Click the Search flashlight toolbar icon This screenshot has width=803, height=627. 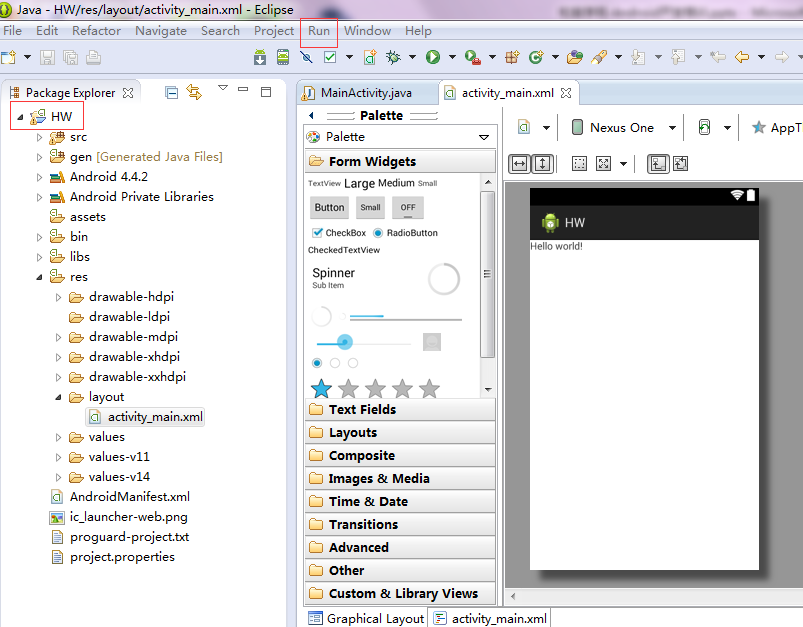coord(599,57)
